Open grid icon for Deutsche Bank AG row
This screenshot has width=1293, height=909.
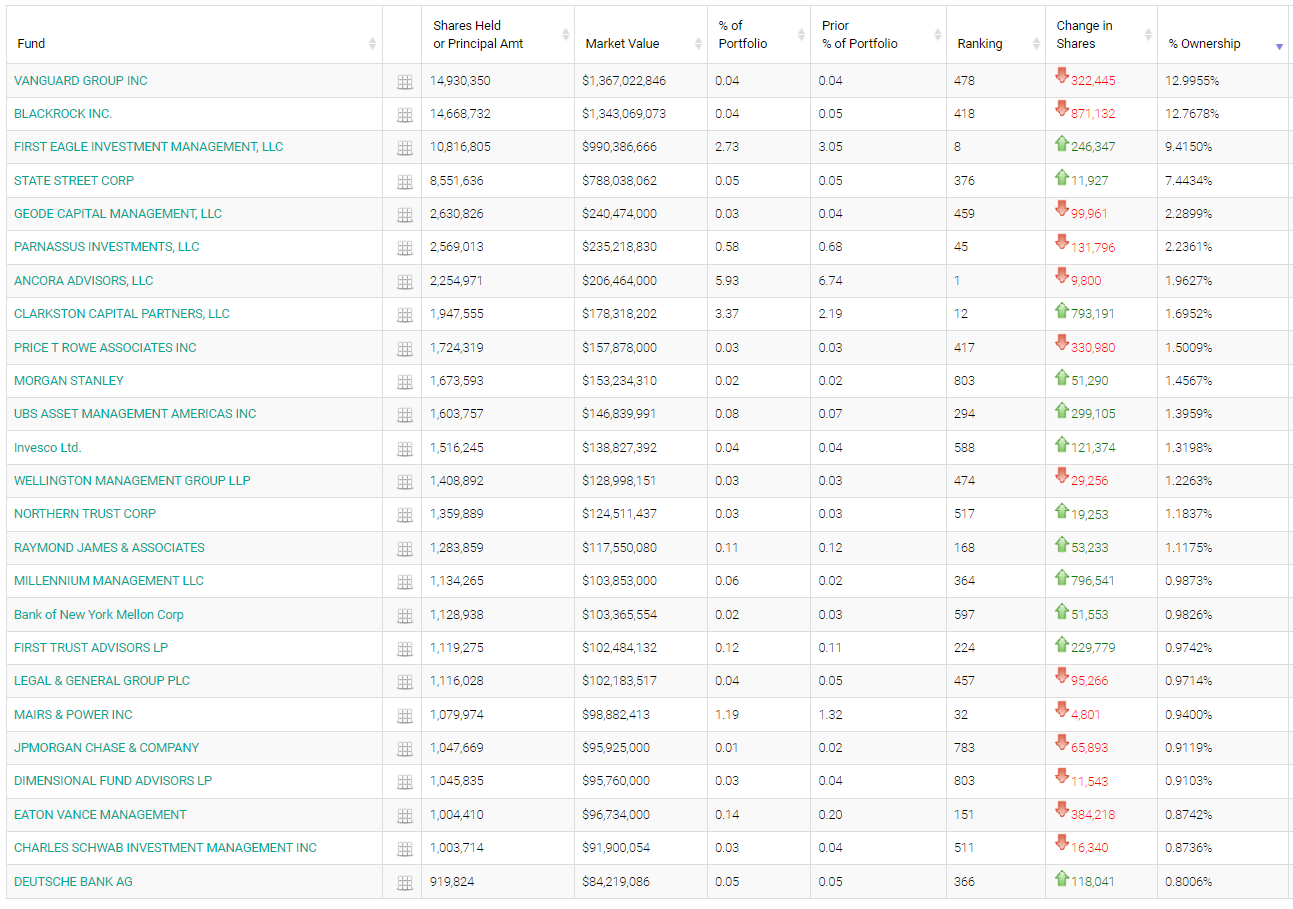point(405,883)
